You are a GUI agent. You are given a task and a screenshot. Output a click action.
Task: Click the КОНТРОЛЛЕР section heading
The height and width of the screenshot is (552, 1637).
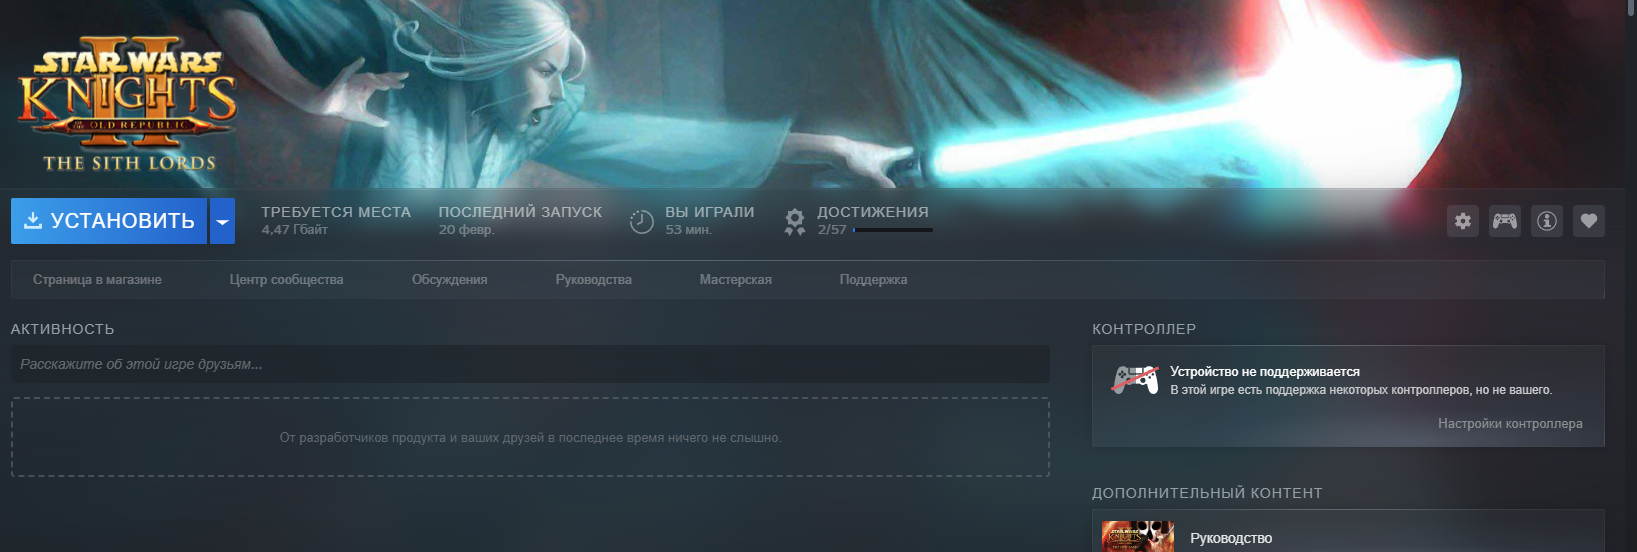pyautogui.click(x=1144, y=329)
